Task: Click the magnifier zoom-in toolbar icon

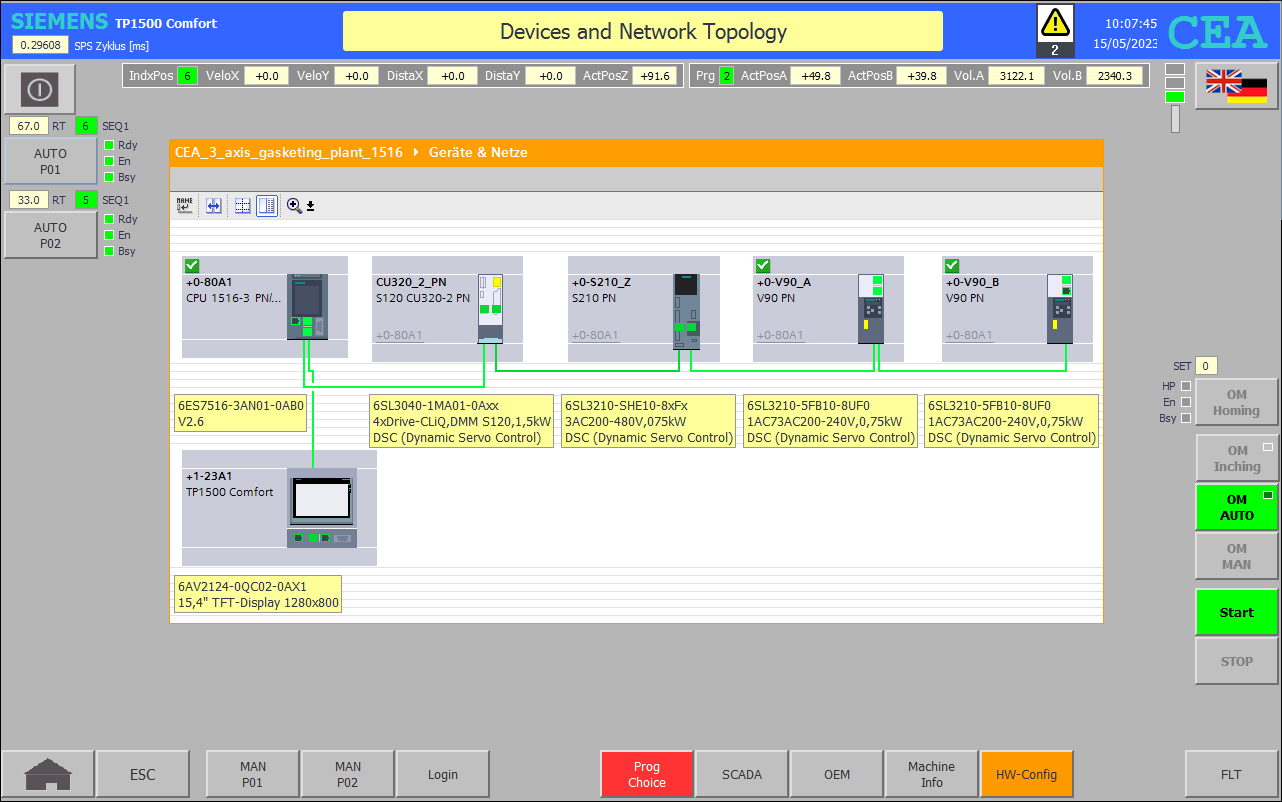Action: (x=294, y=205)
